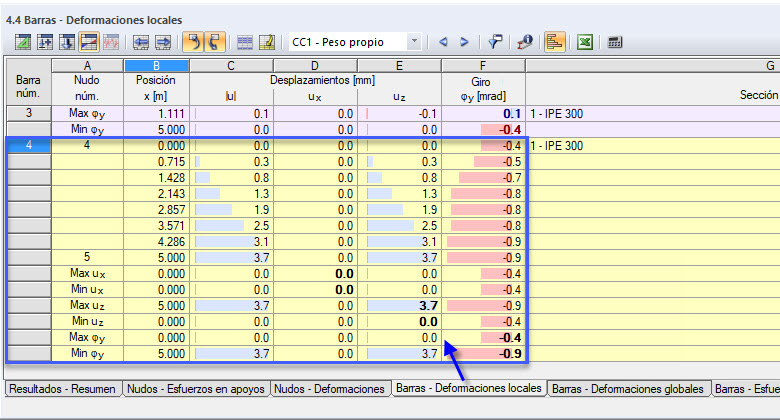Open the Resultados - Resumen tab
Viewport: 780px width, 420px height.
coord(63,389)
